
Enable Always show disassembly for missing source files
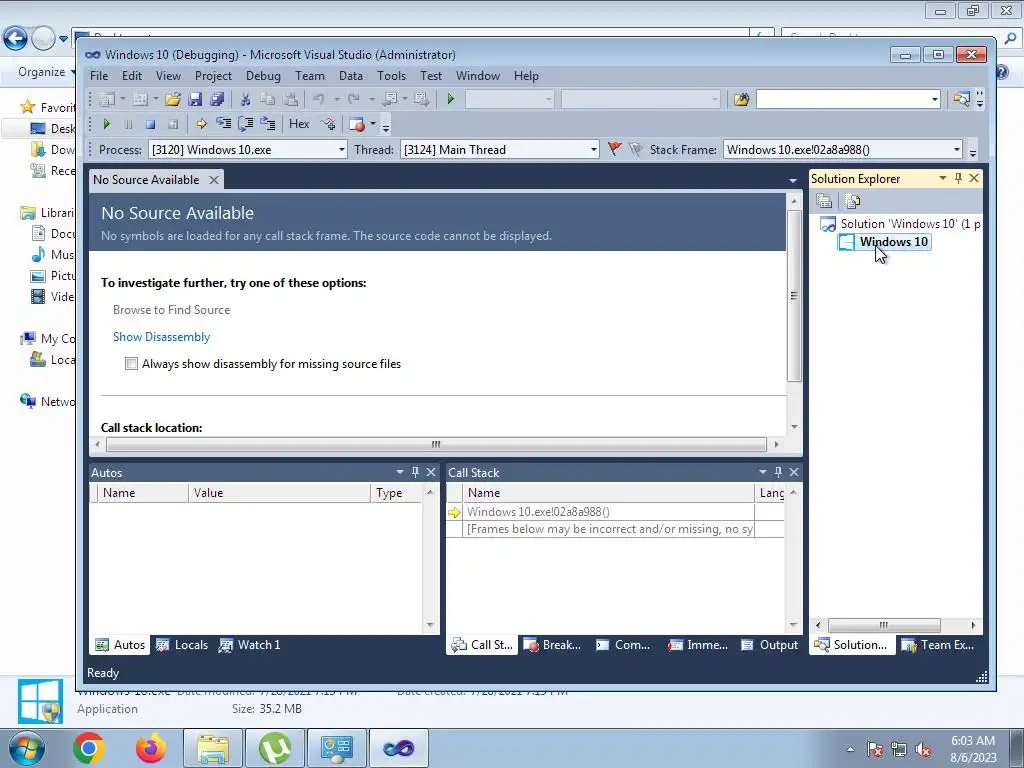click(x=131, y=364)
